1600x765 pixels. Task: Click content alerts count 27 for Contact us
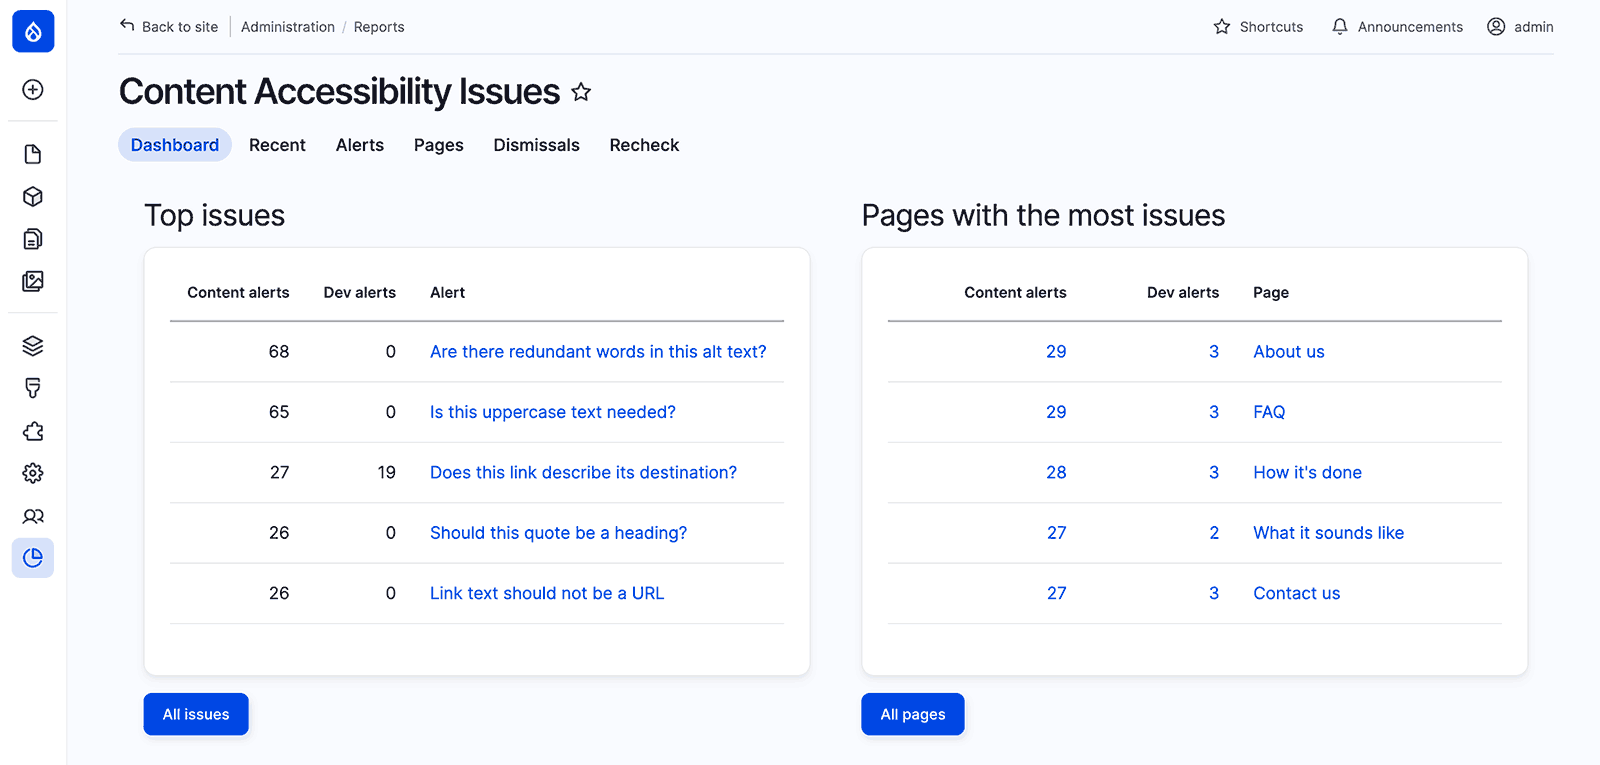click(1057, 593)
